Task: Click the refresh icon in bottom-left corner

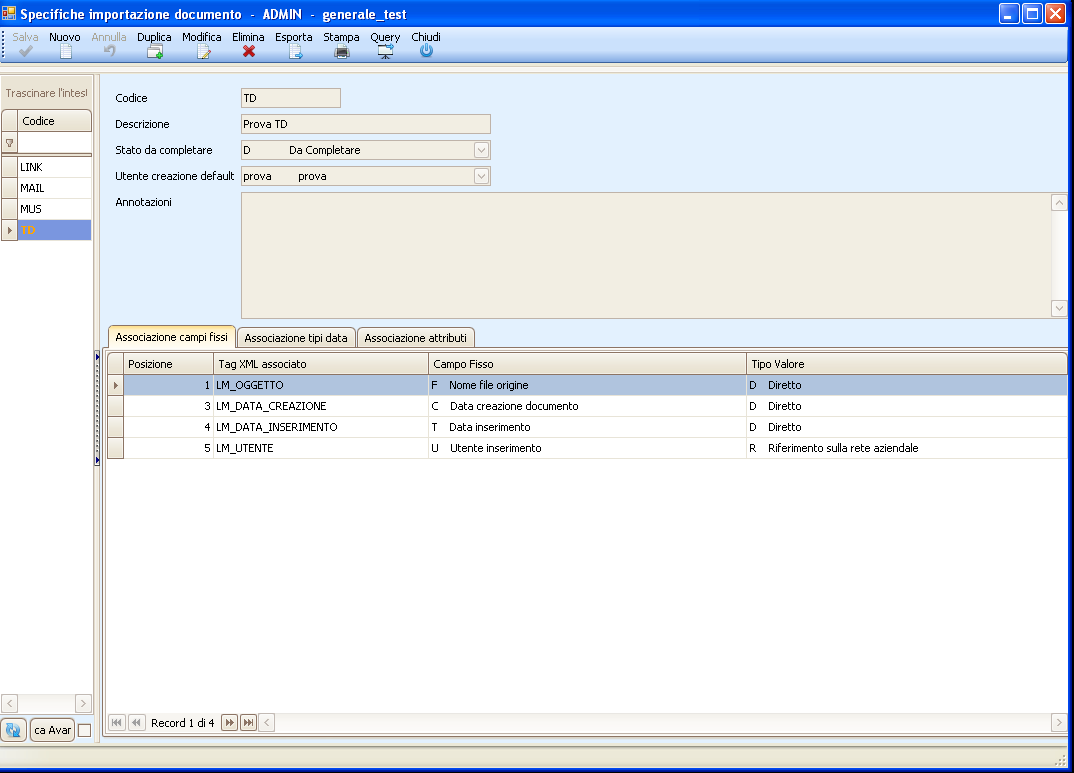Action: [14, 730]
